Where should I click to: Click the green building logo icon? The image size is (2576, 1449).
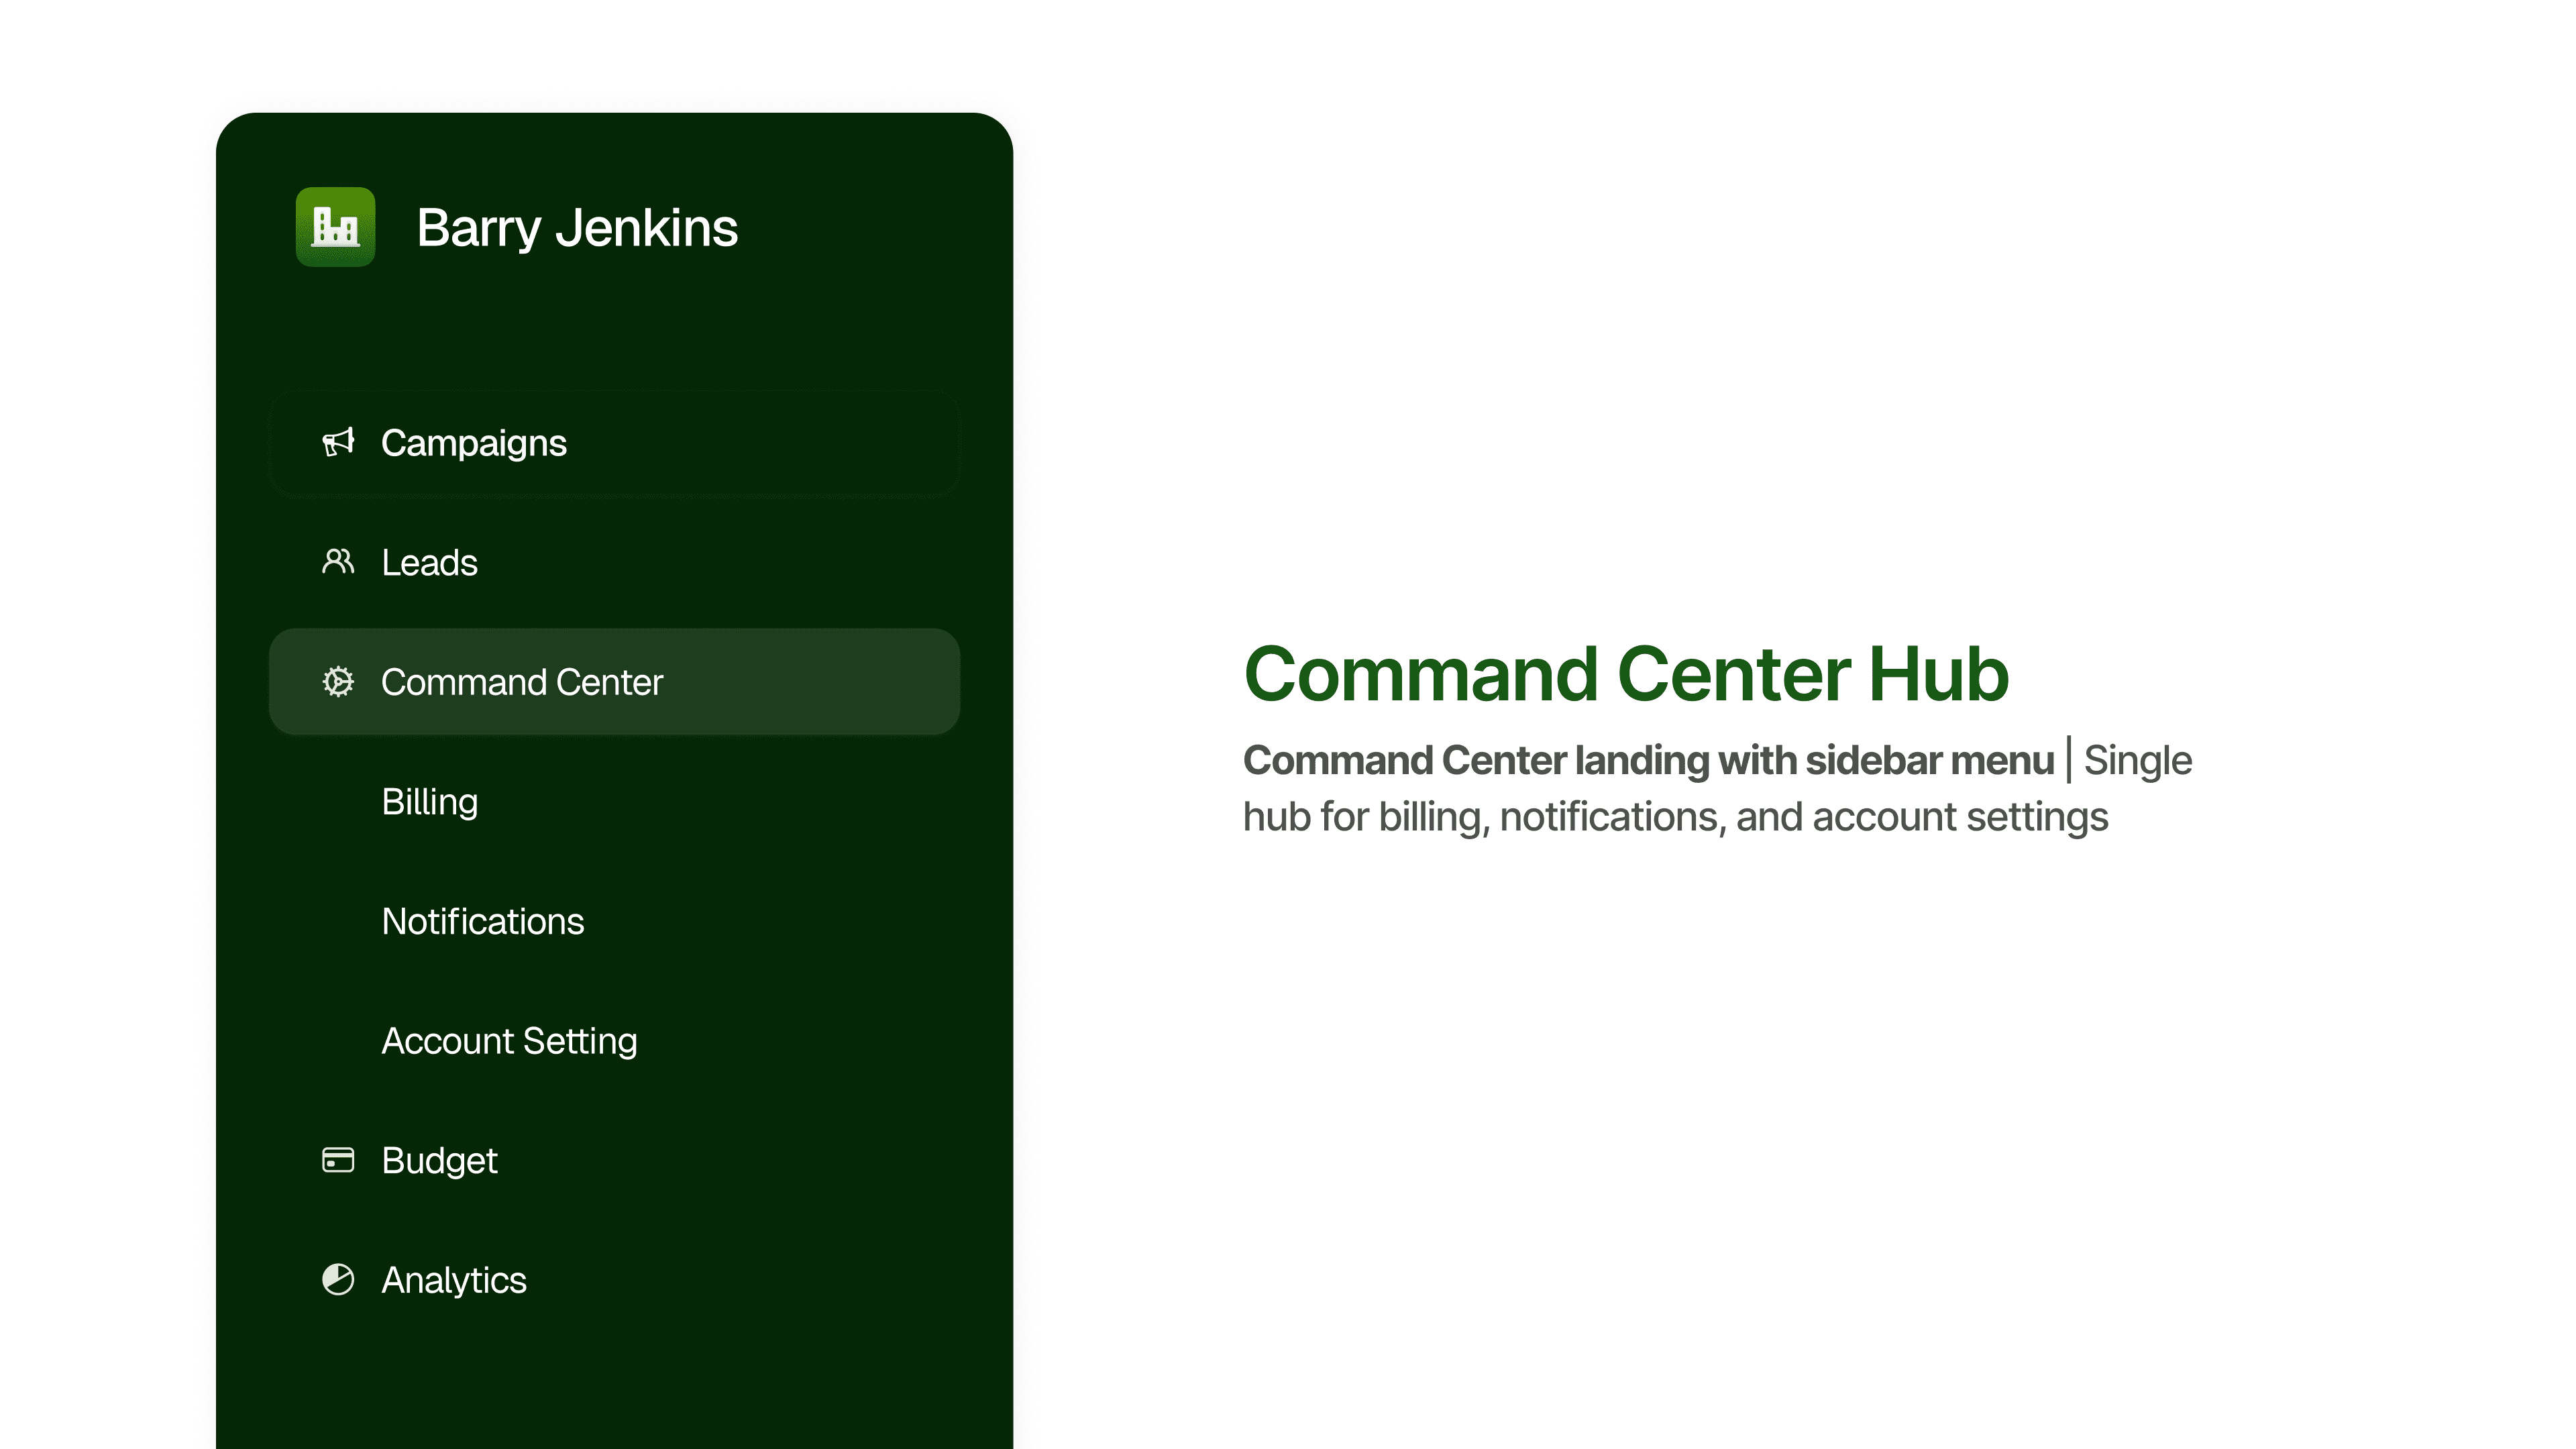(x=335, y=227)
